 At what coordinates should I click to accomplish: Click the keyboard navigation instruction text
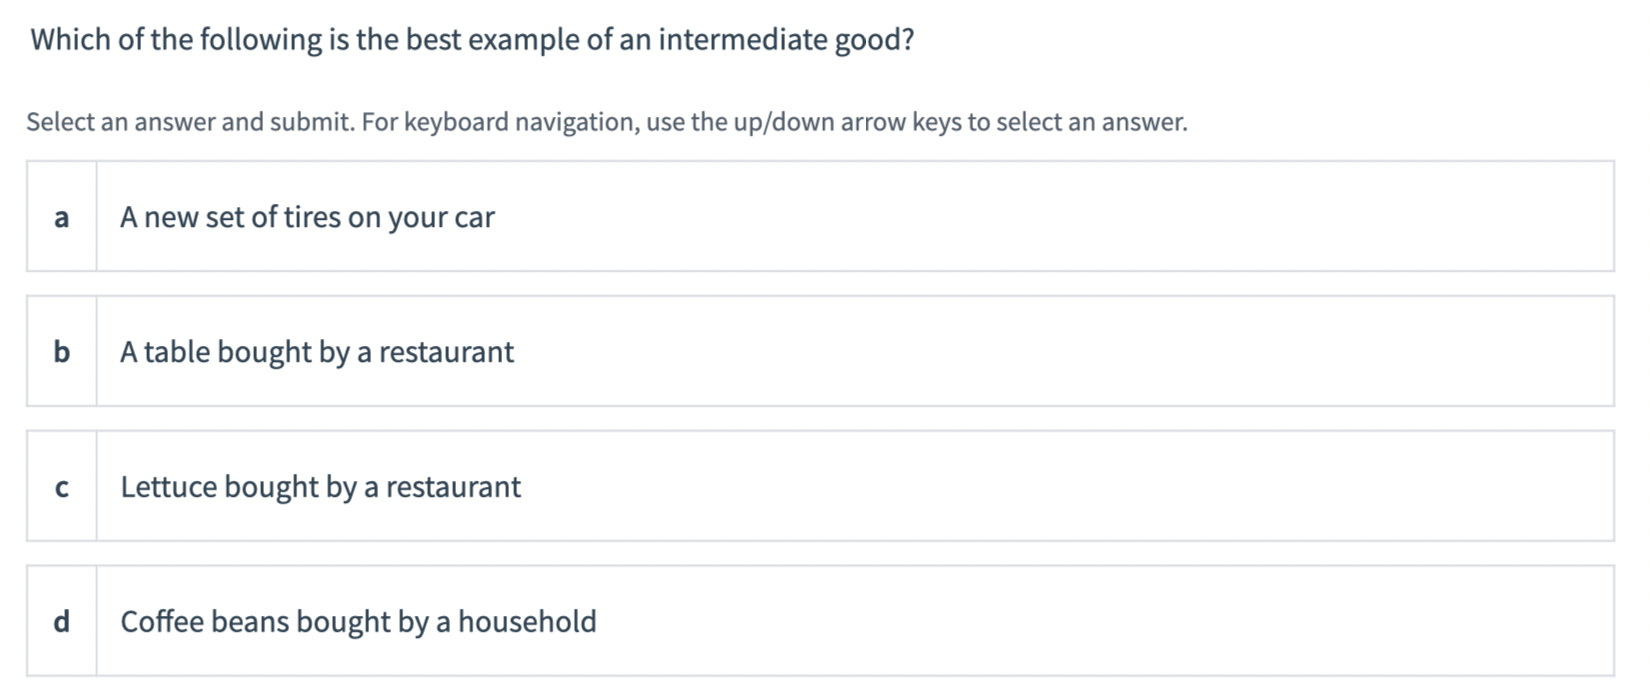pyautogui.click(x=606, y=121)
